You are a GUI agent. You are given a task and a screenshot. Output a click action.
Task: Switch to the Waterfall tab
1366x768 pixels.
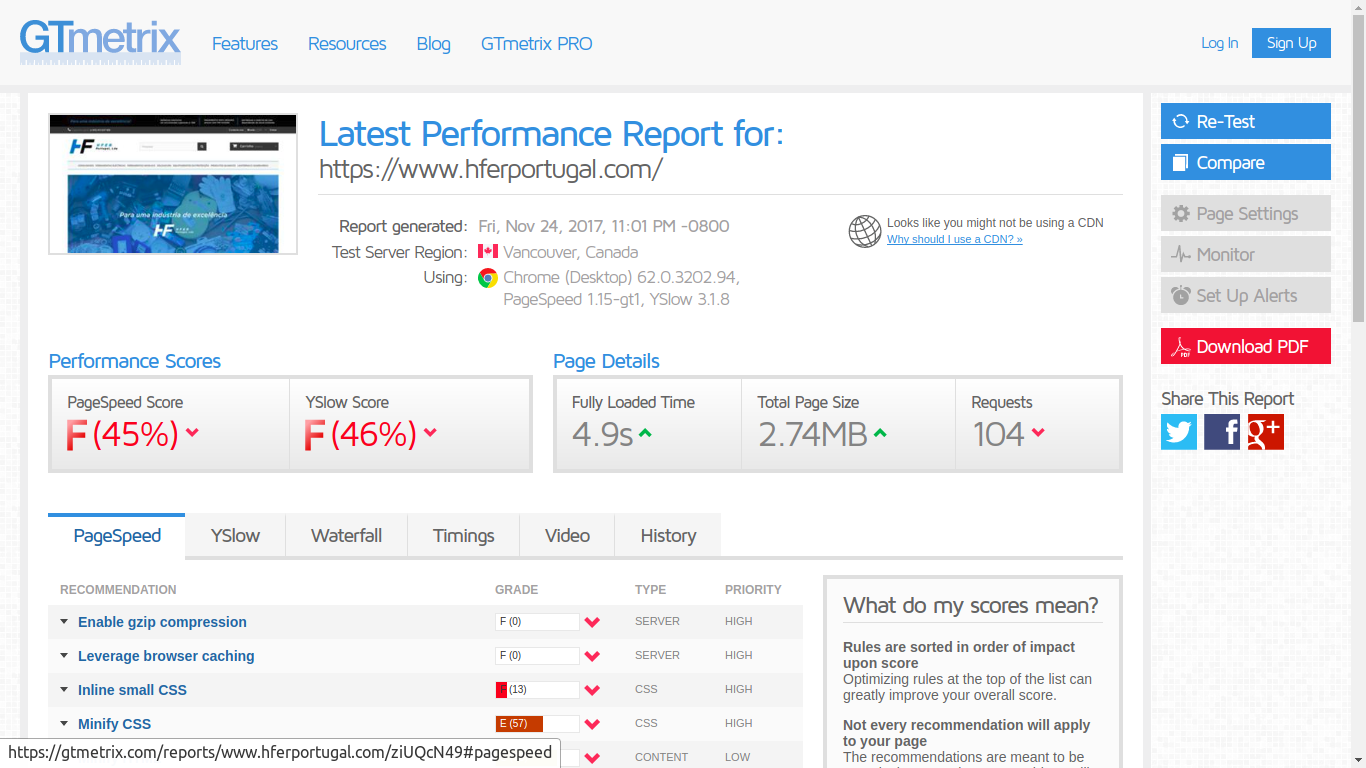tap(346, 535)
